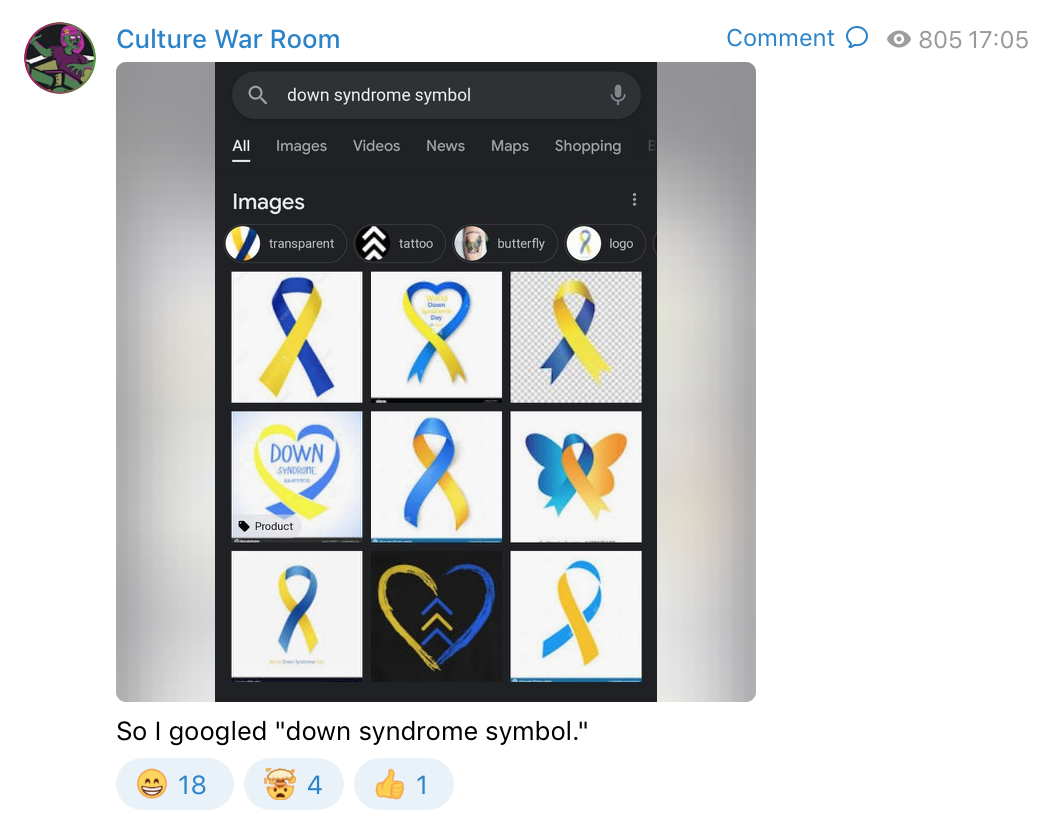Open the Images section three-dot menu
Image resolution: width=1064 pixels, height=826 pixels.
(634, 200)
